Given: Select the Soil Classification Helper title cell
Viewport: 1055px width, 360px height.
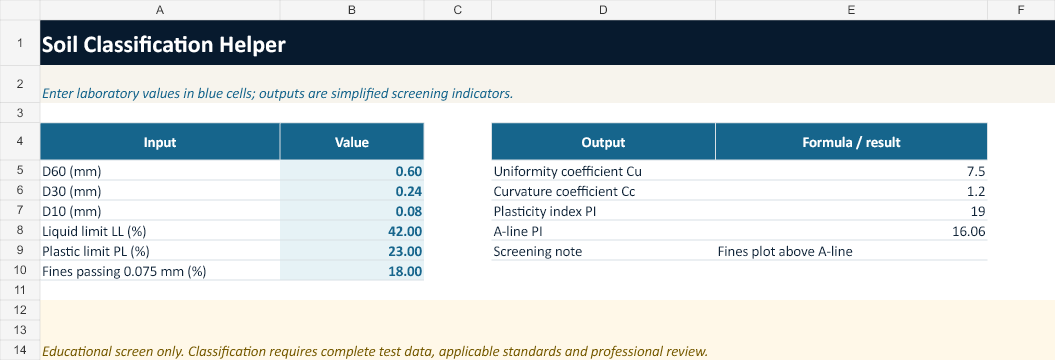Looking at the screenshot, I should [x=547, y=44].
